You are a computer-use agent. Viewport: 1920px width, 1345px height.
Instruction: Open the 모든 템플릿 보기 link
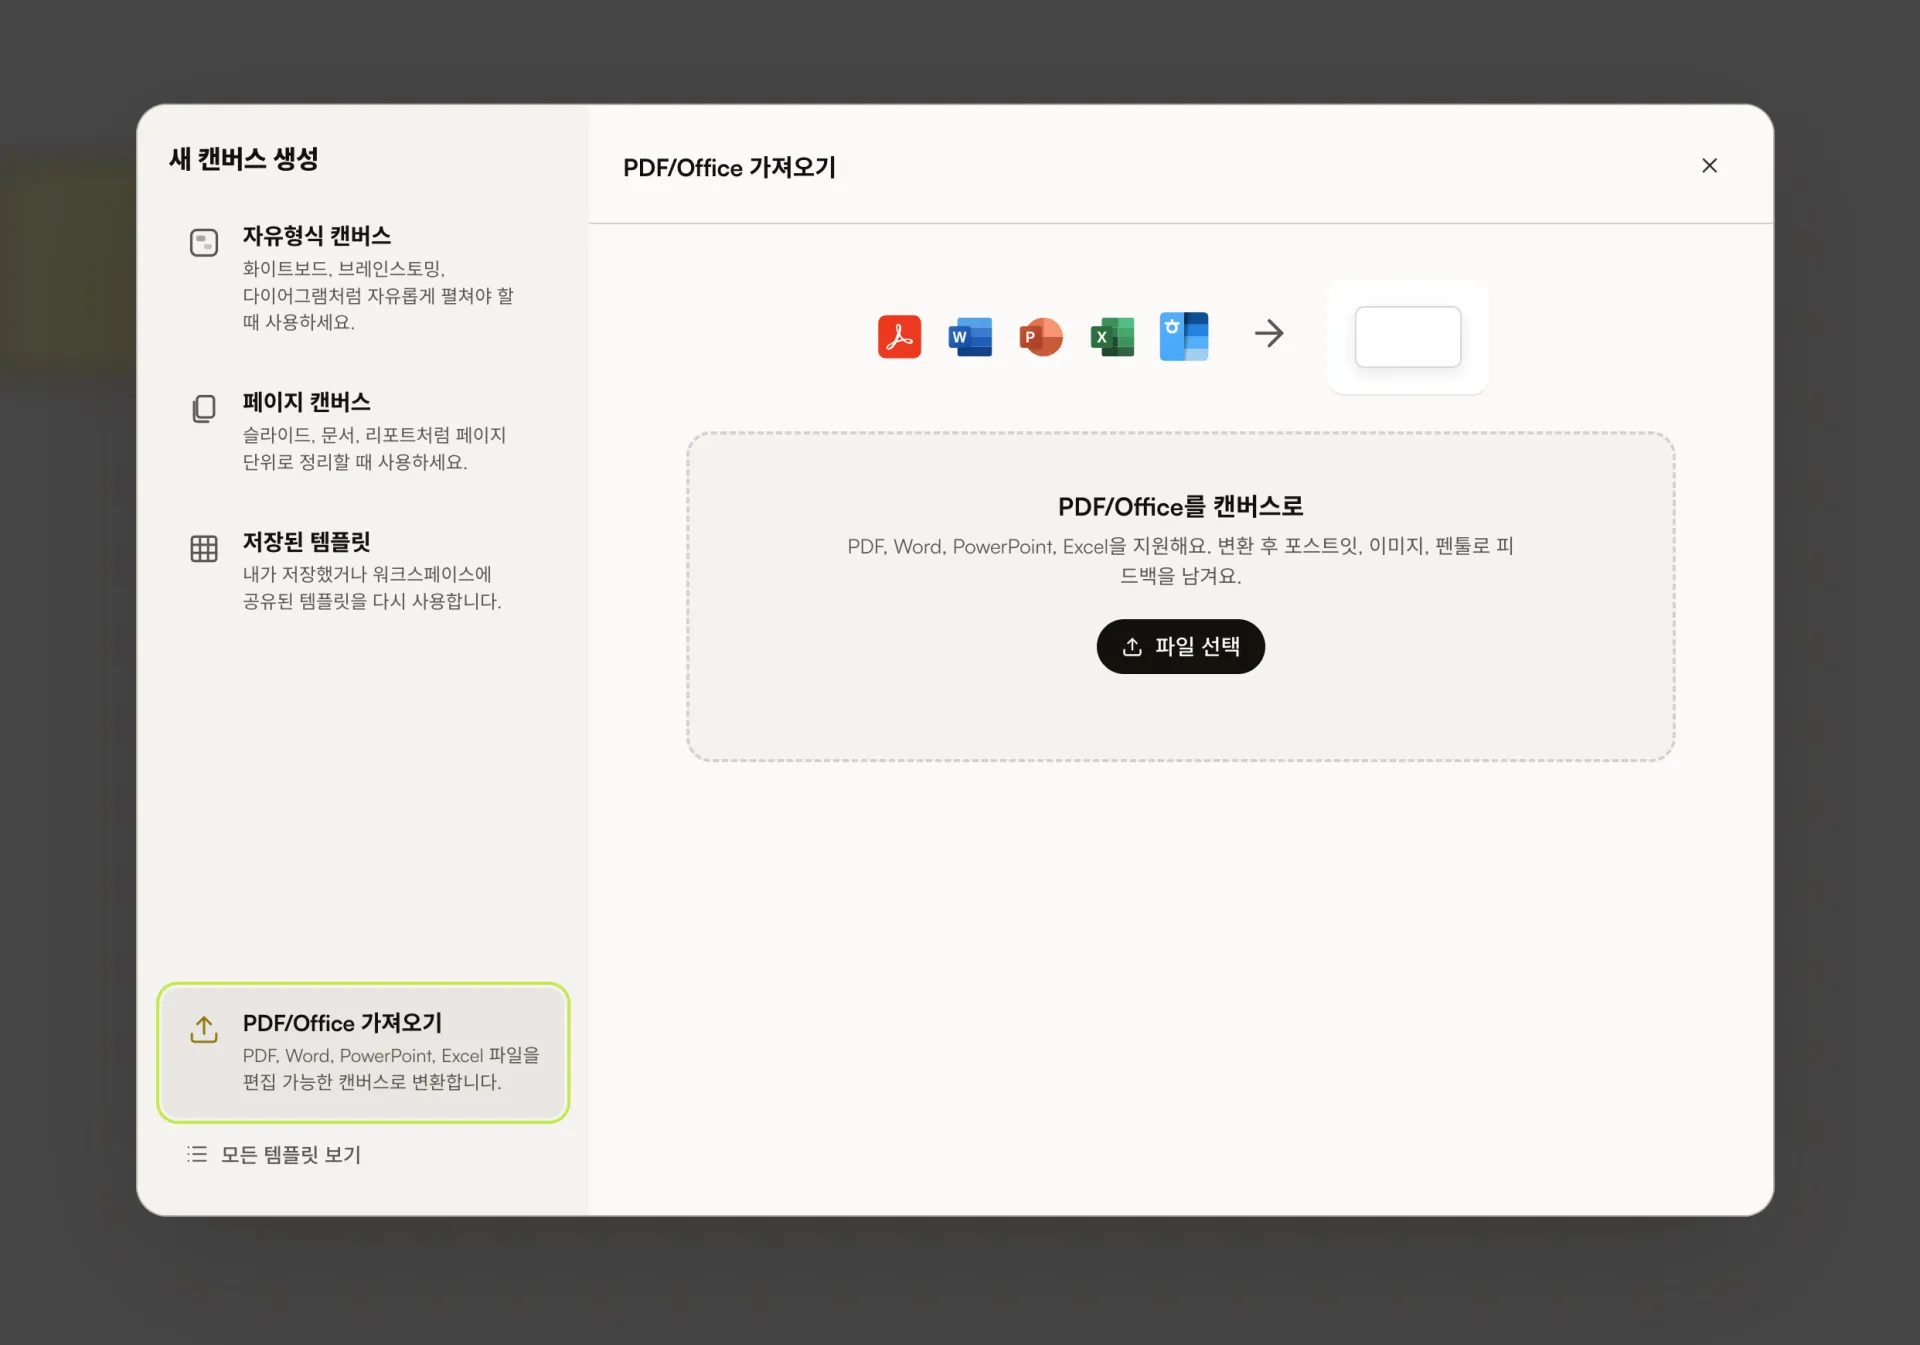[x=274, y=1154]
